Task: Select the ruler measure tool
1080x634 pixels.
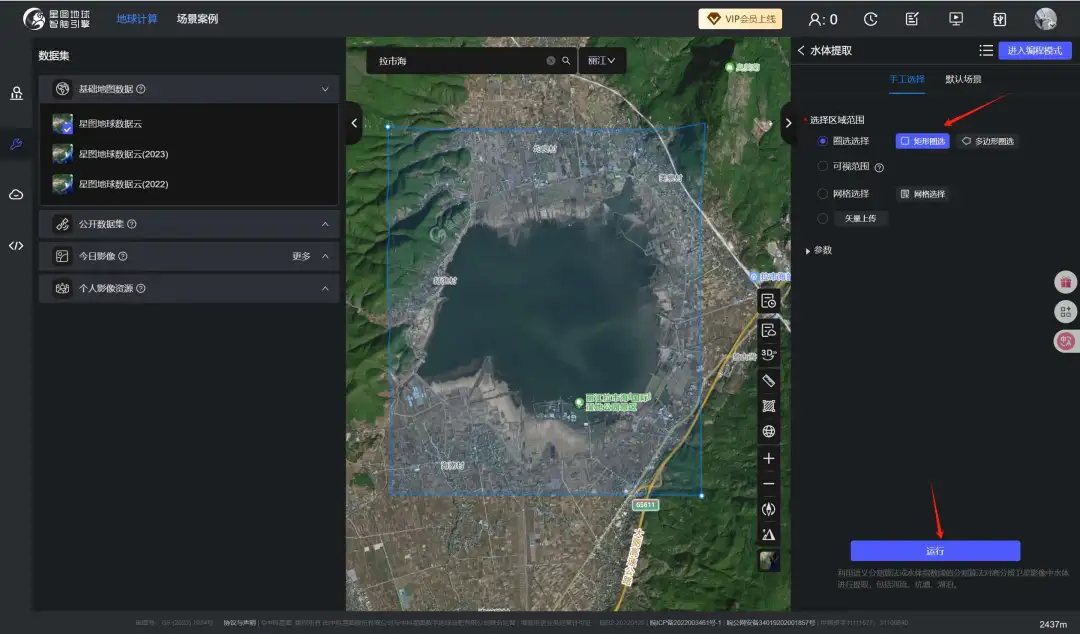Action: point(769,380)
